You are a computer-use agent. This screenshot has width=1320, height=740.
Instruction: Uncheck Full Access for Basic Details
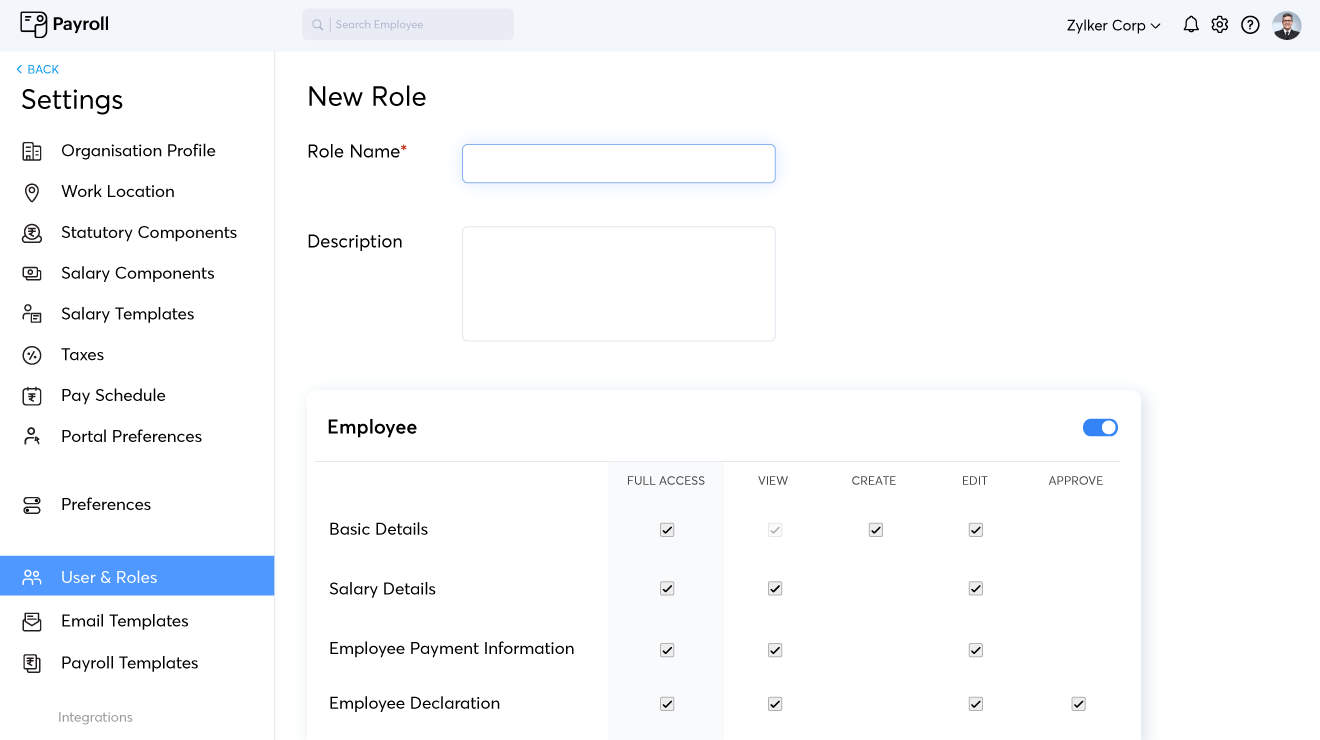tap(666, 529)
